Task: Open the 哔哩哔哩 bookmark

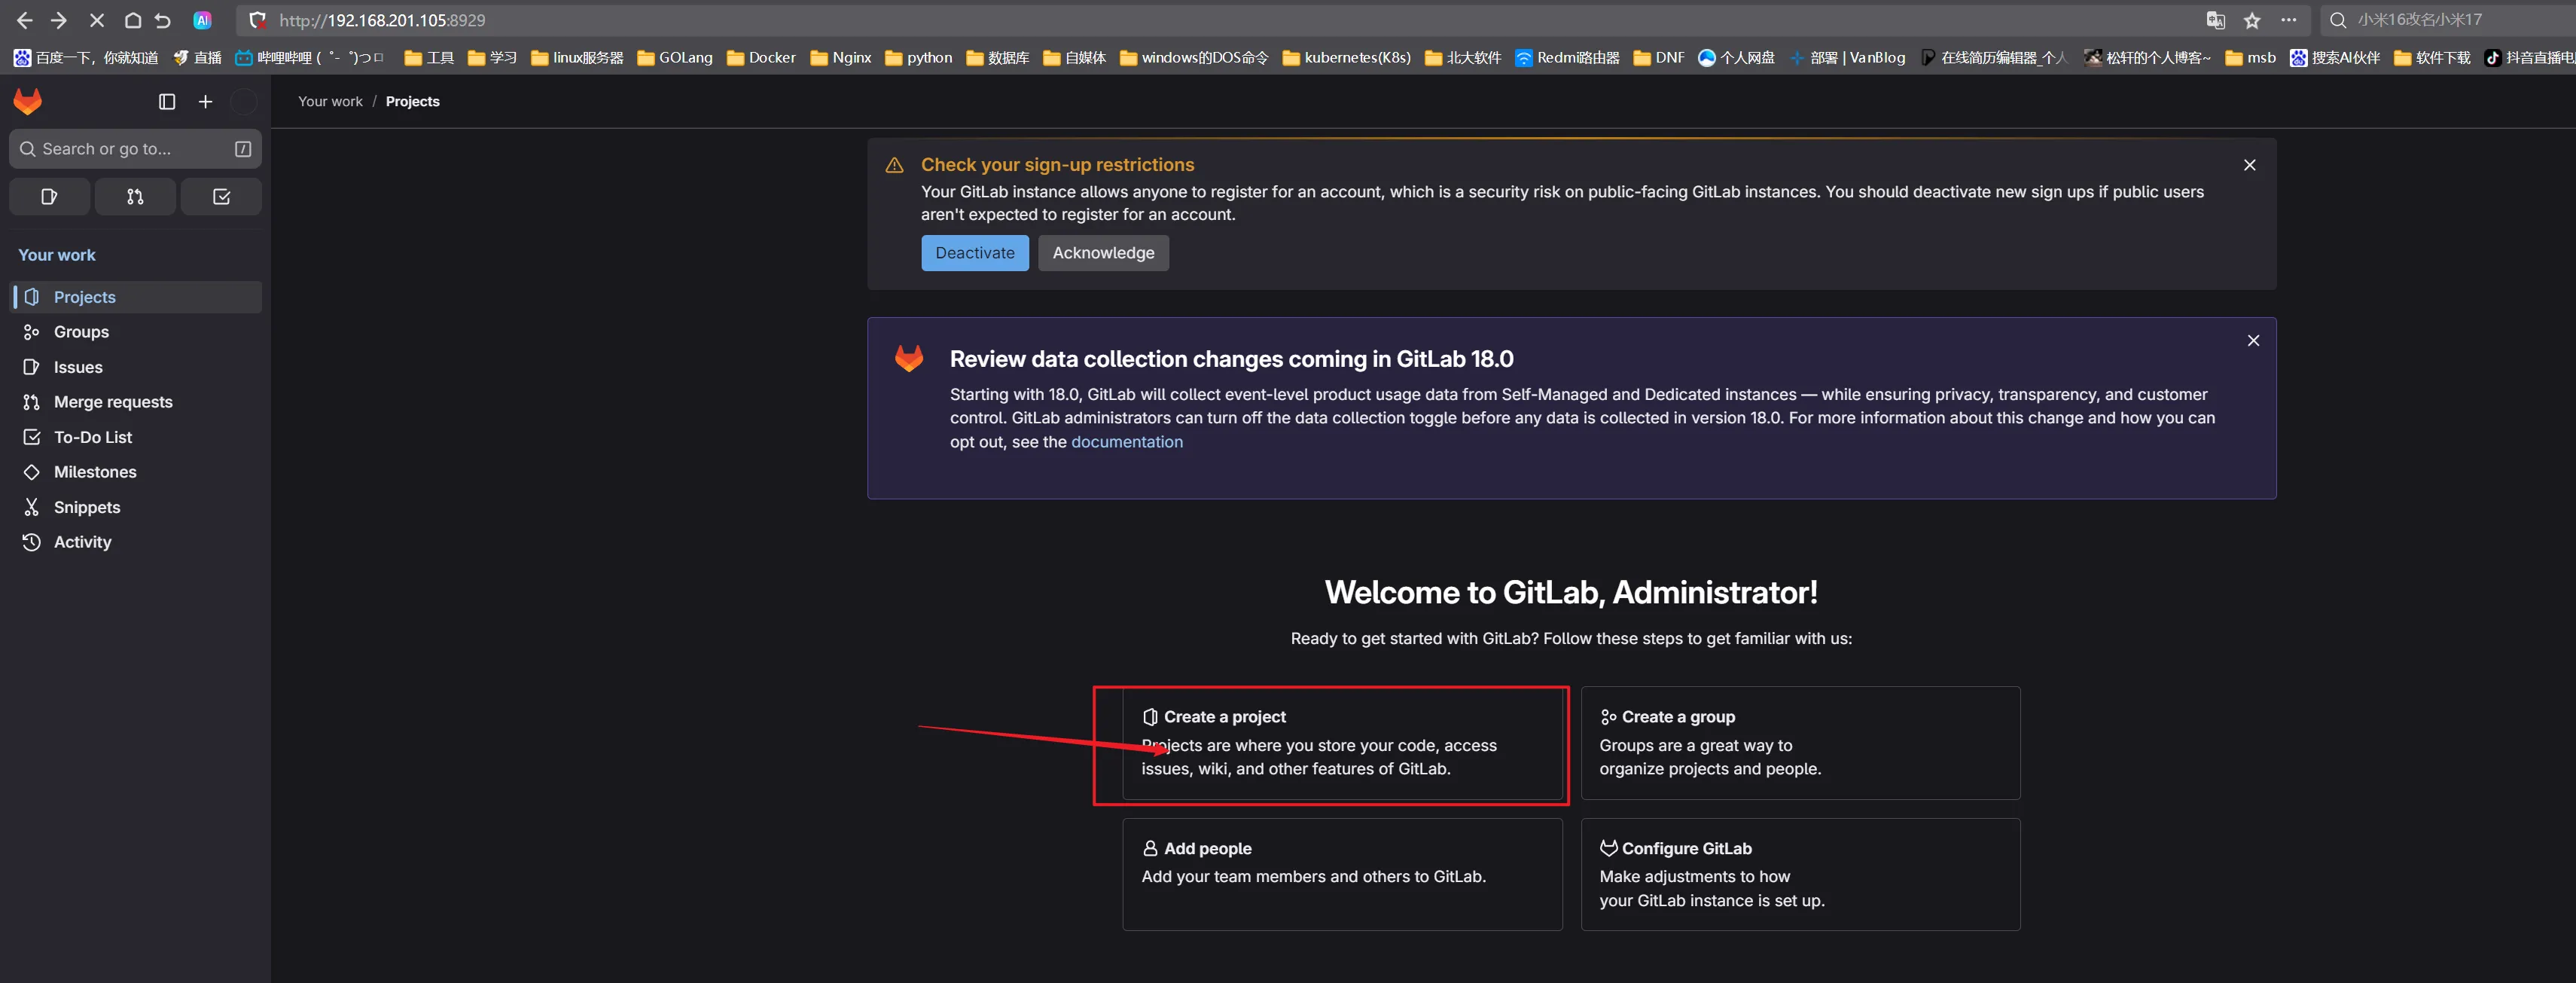Action: pos(310,58)
